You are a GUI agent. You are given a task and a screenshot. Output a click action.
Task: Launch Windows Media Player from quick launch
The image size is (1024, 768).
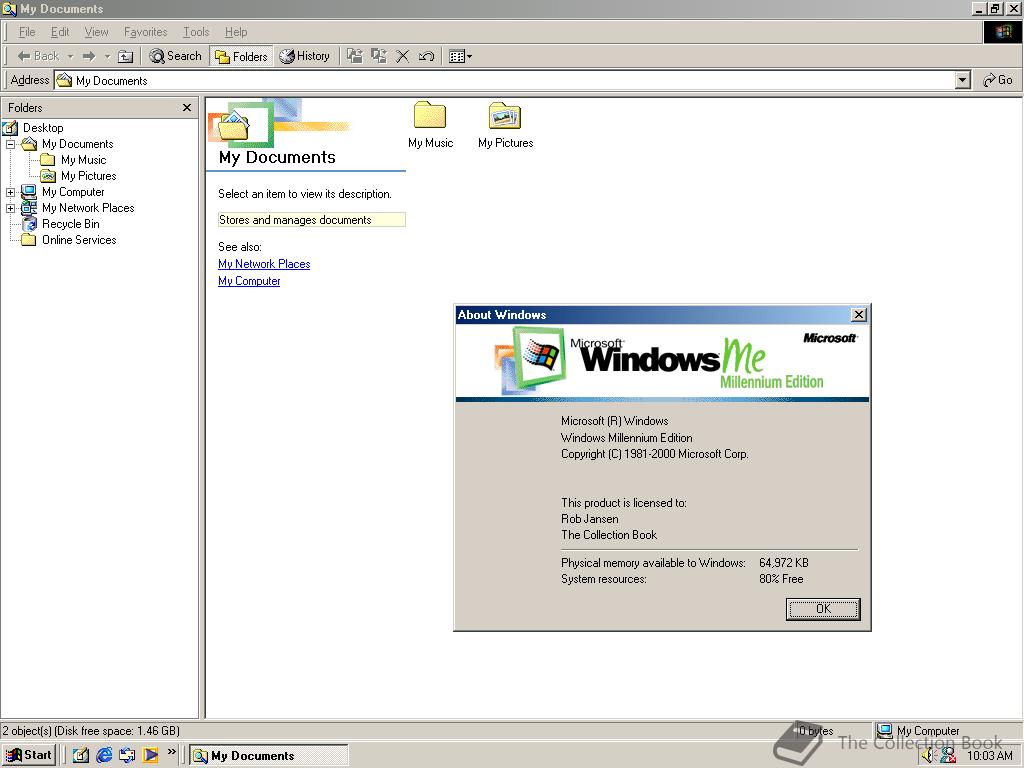(150, 756)
